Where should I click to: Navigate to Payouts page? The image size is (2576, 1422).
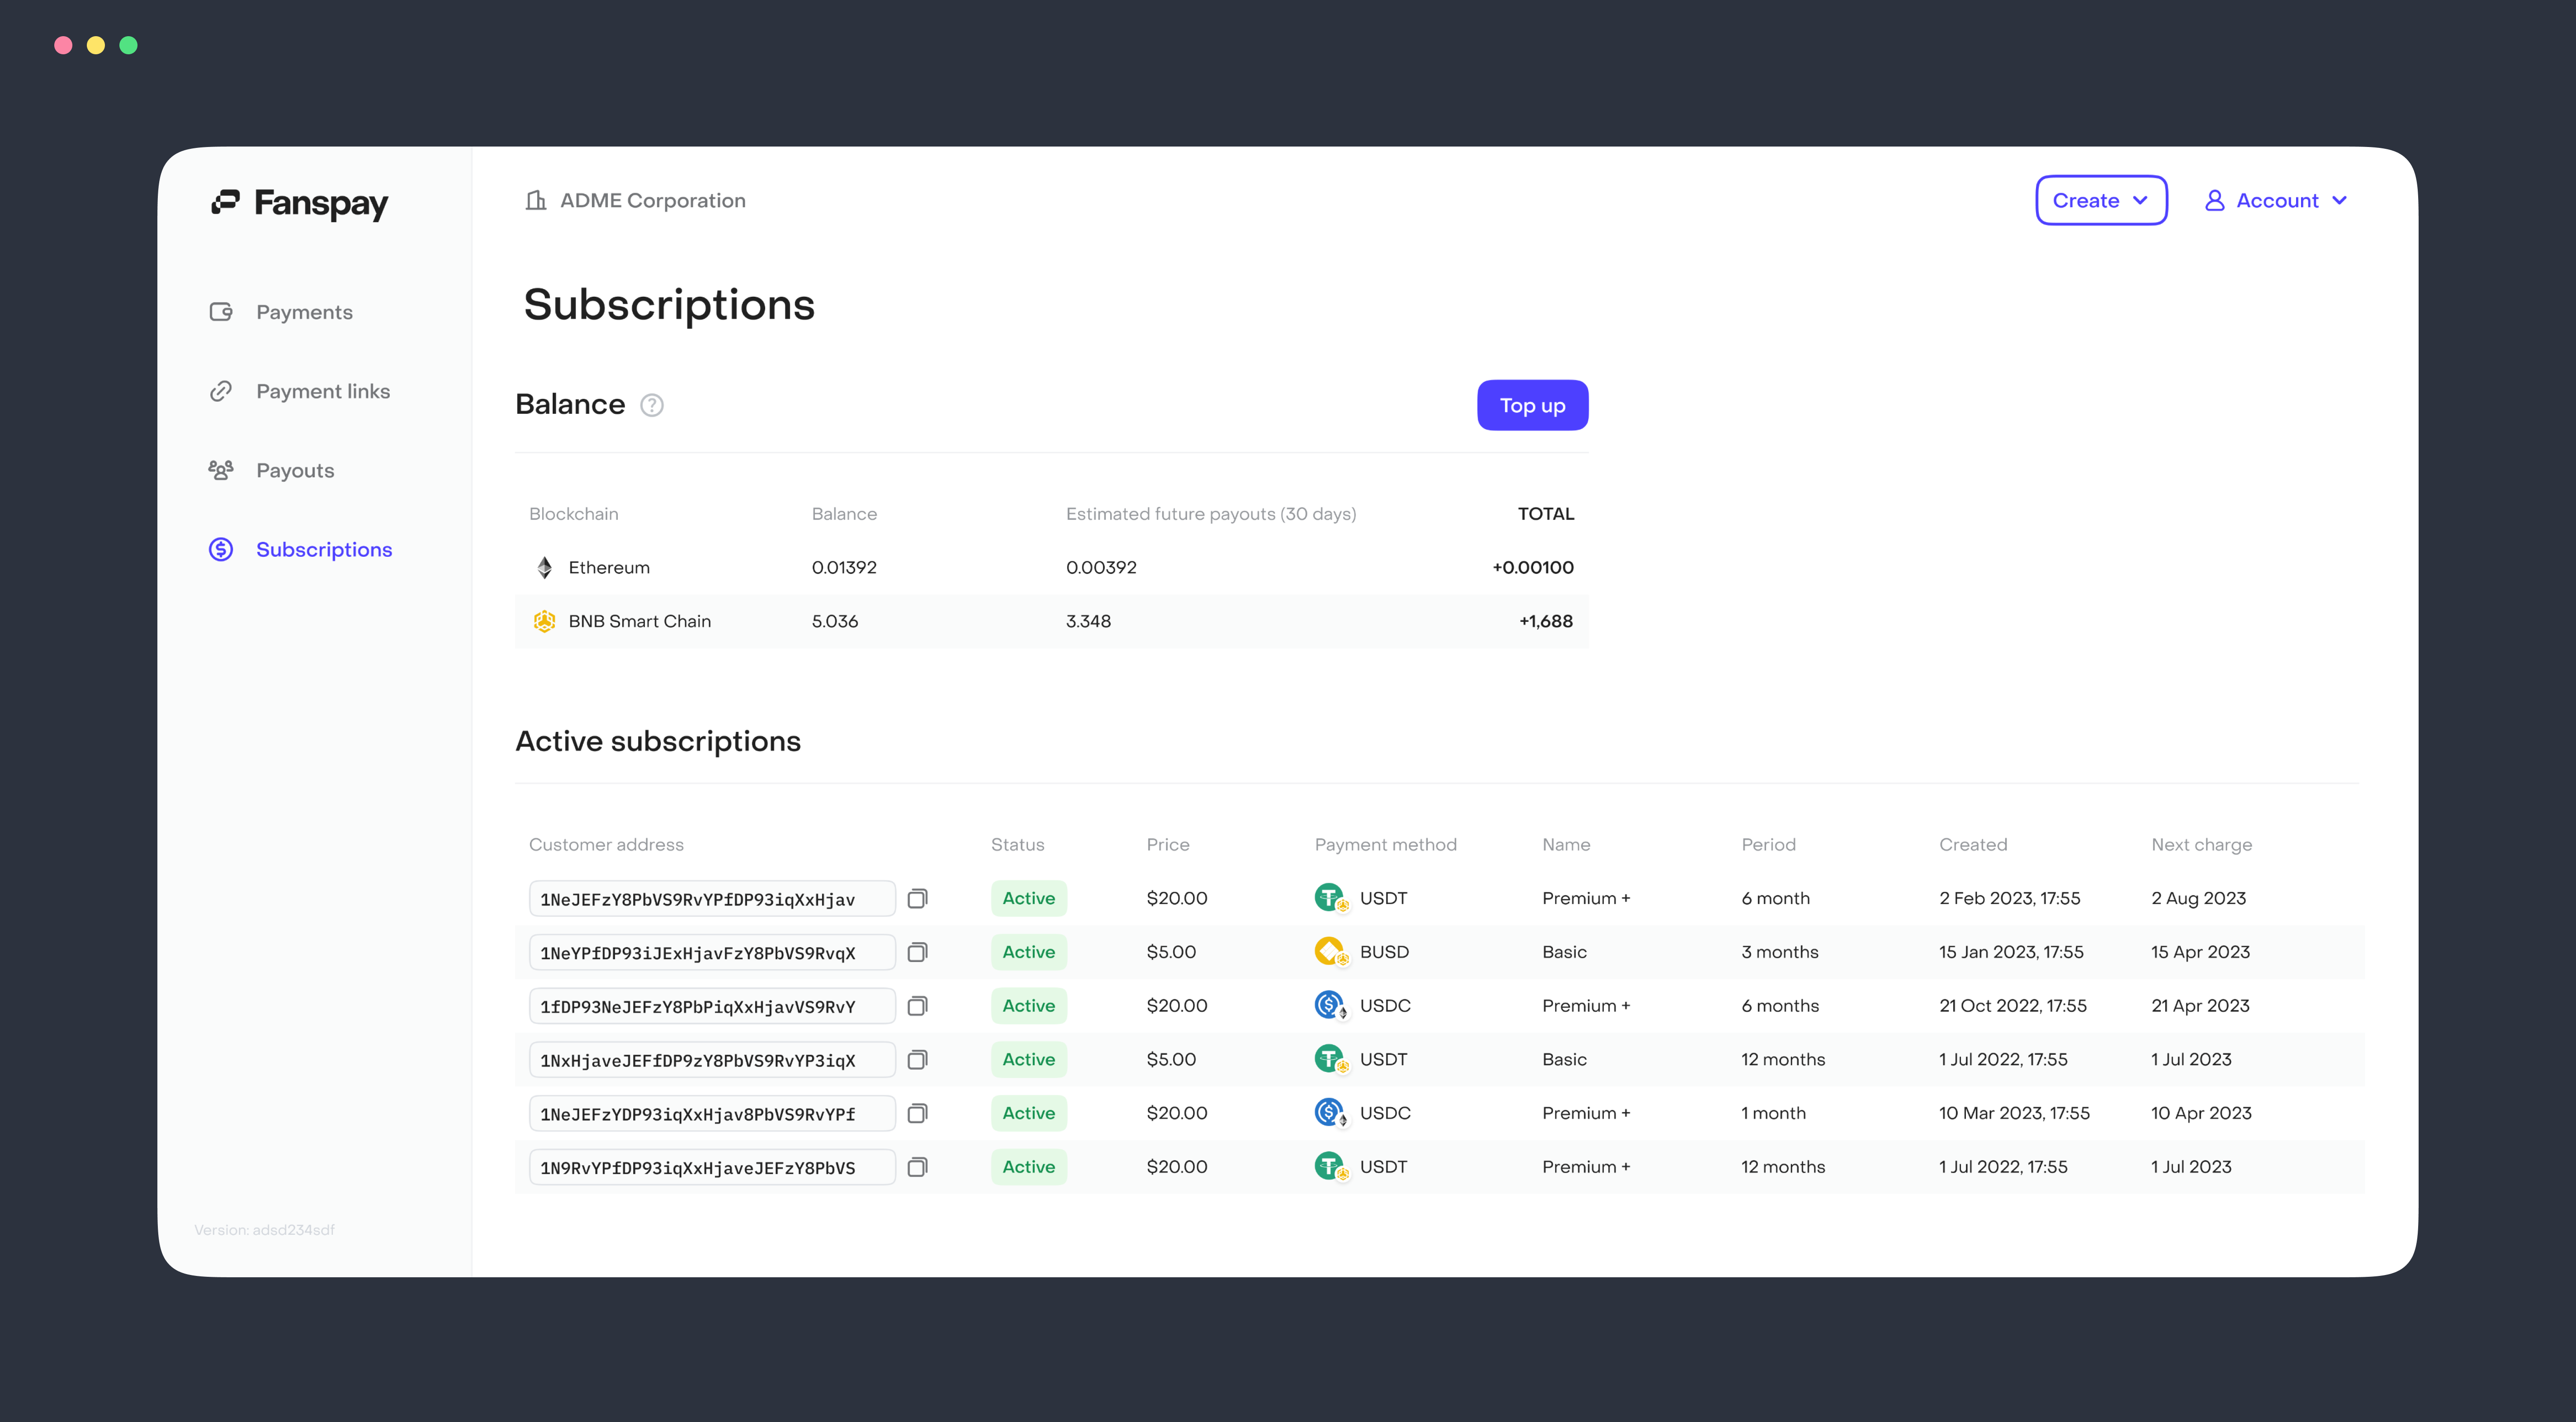(294, 470)
